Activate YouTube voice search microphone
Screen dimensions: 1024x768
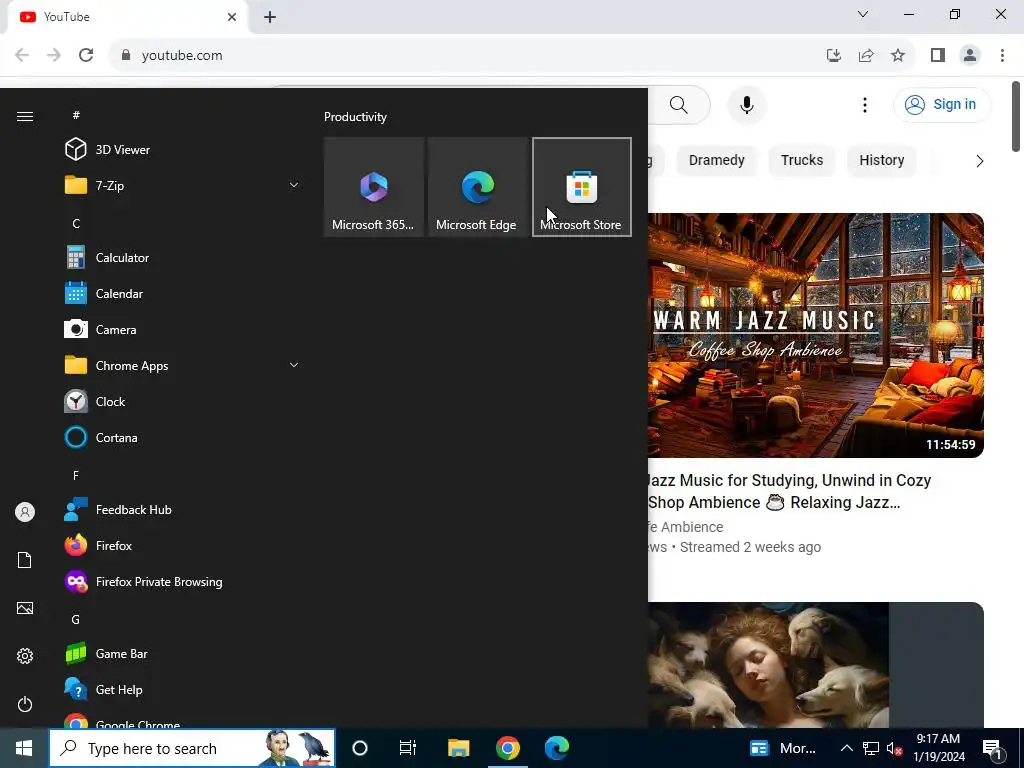pyautogui.click(x=746, y=104)
